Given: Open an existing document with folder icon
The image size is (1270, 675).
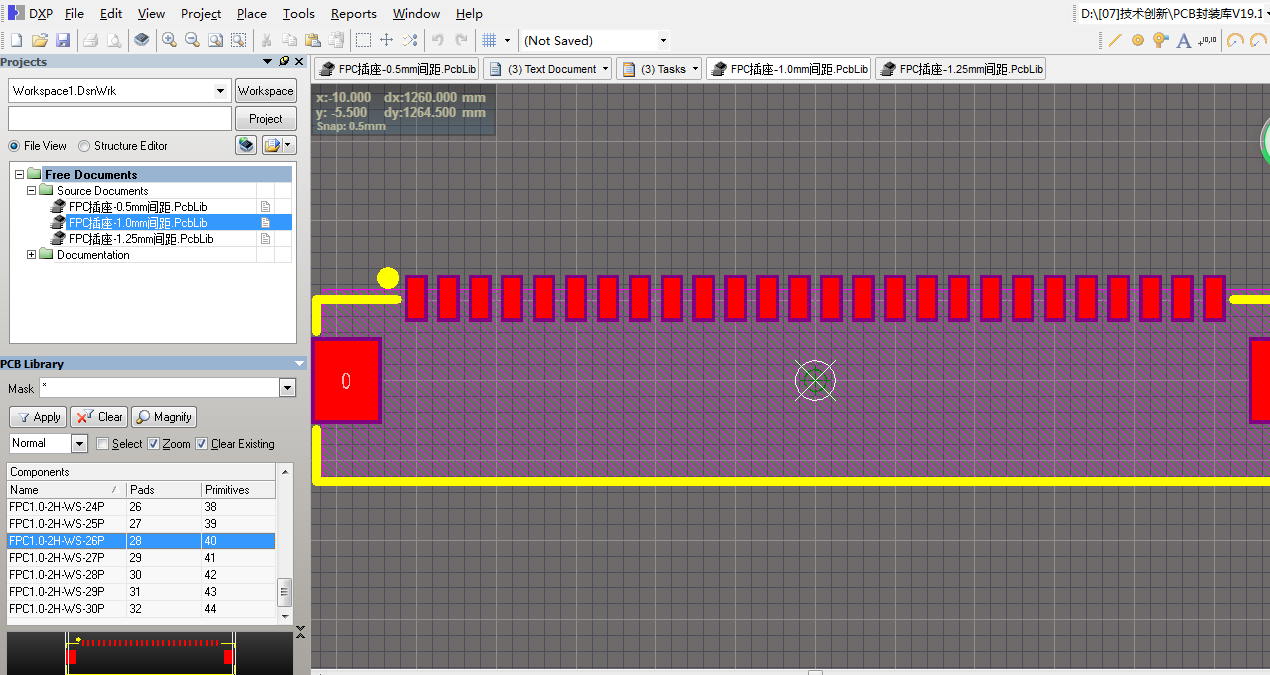Looking at the screenshot, I should (x=40, y=40).
